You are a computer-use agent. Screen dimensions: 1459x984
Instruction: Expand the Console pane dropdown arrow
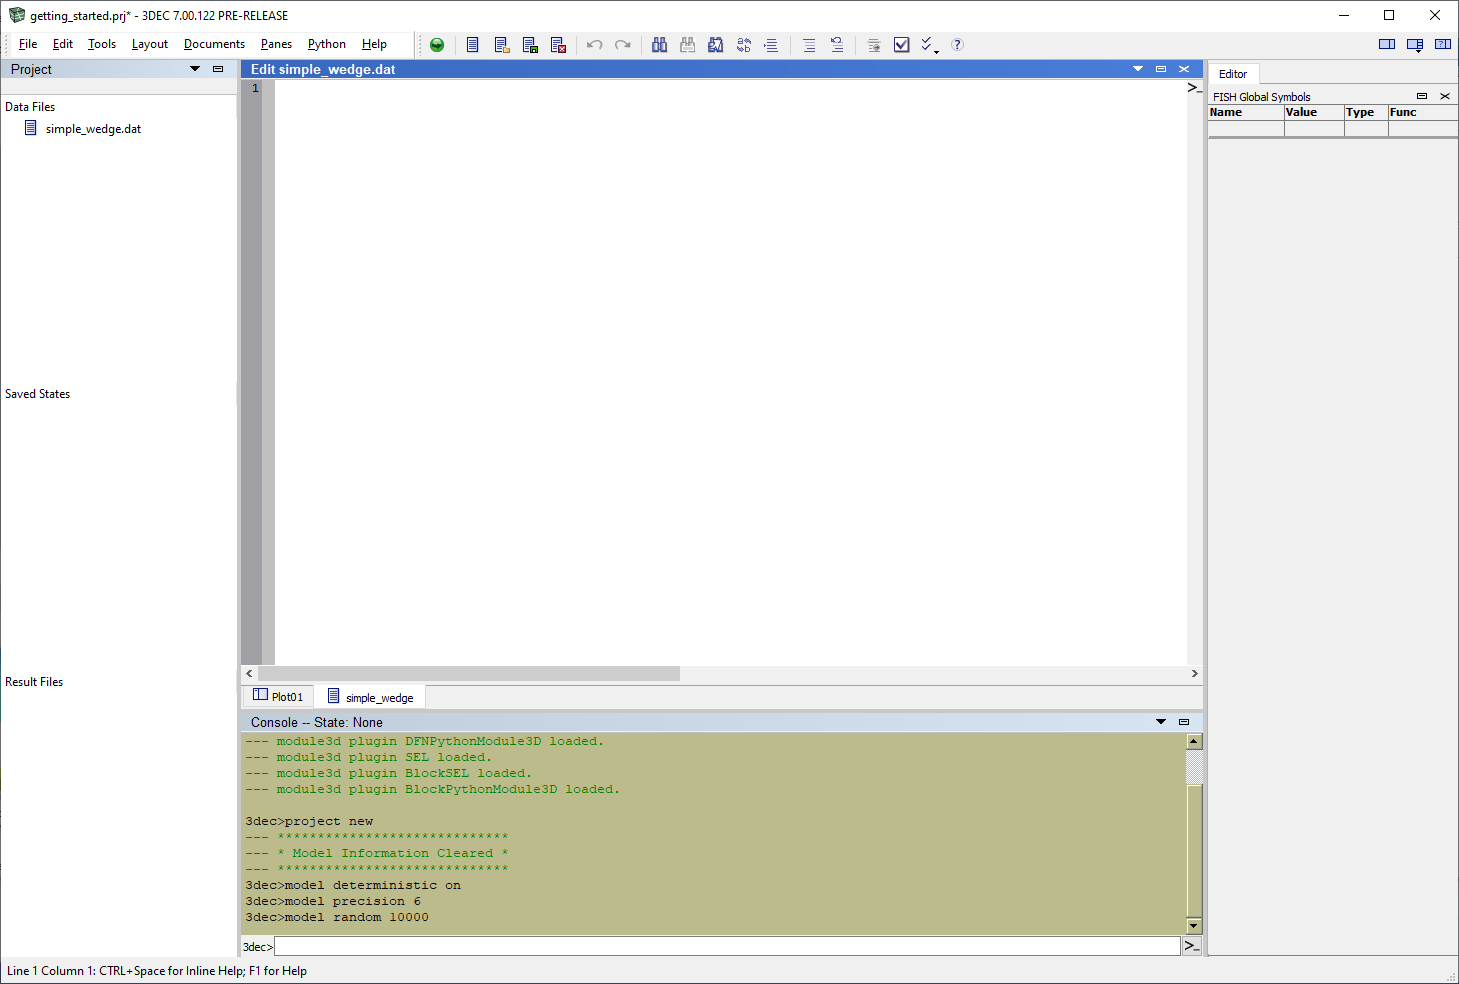coord(1161,722)
